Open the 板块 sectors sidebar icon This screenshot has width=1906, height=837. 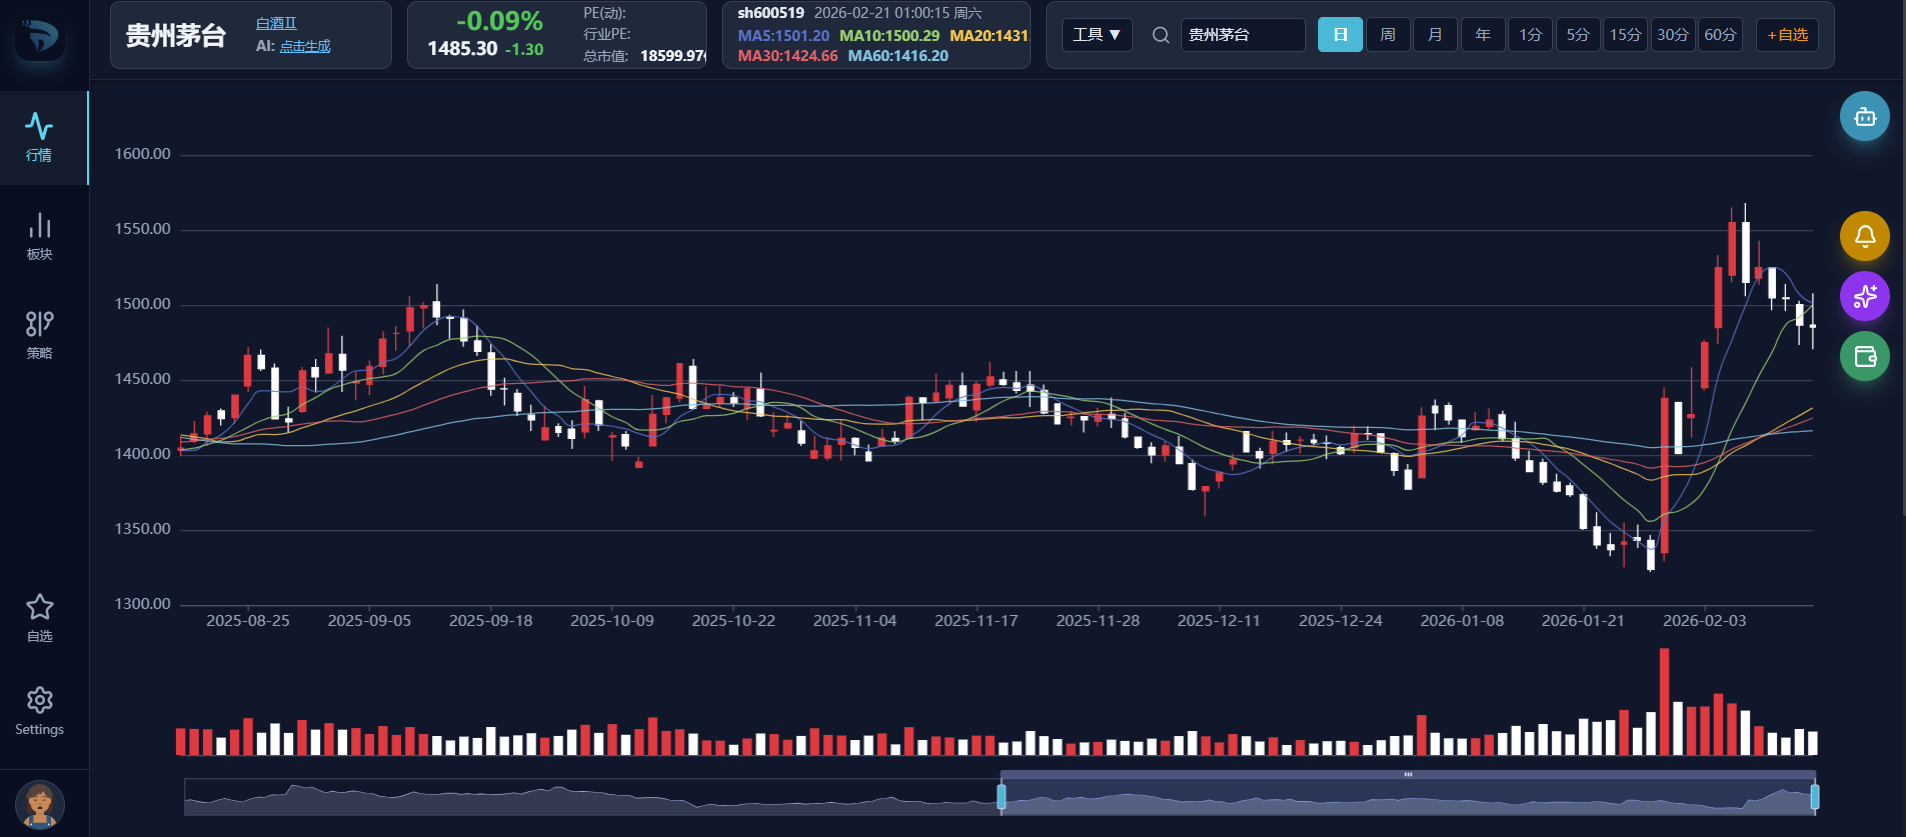(x=40, y=236)
